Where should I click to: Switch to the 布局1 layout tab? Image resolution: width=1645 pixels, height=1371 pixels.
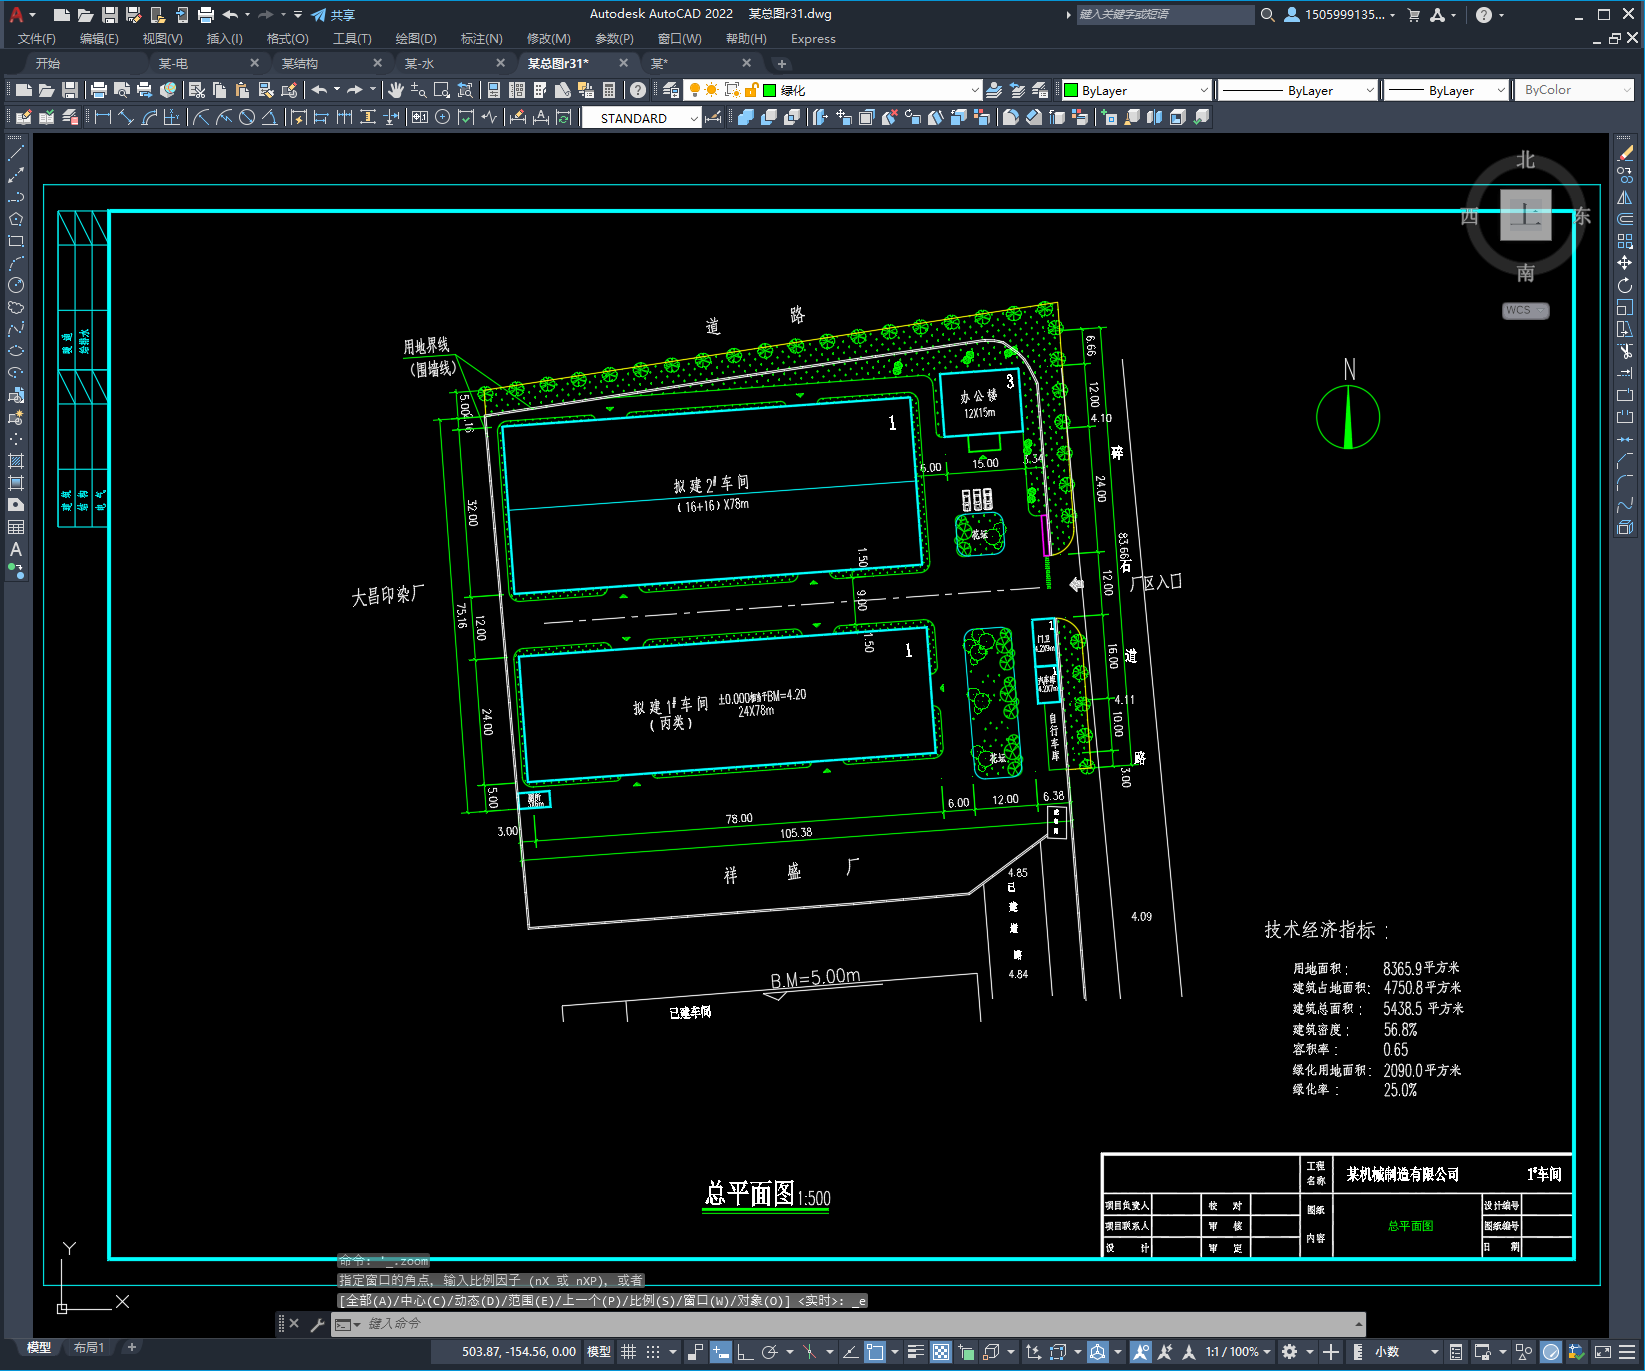coord(89,1348)
